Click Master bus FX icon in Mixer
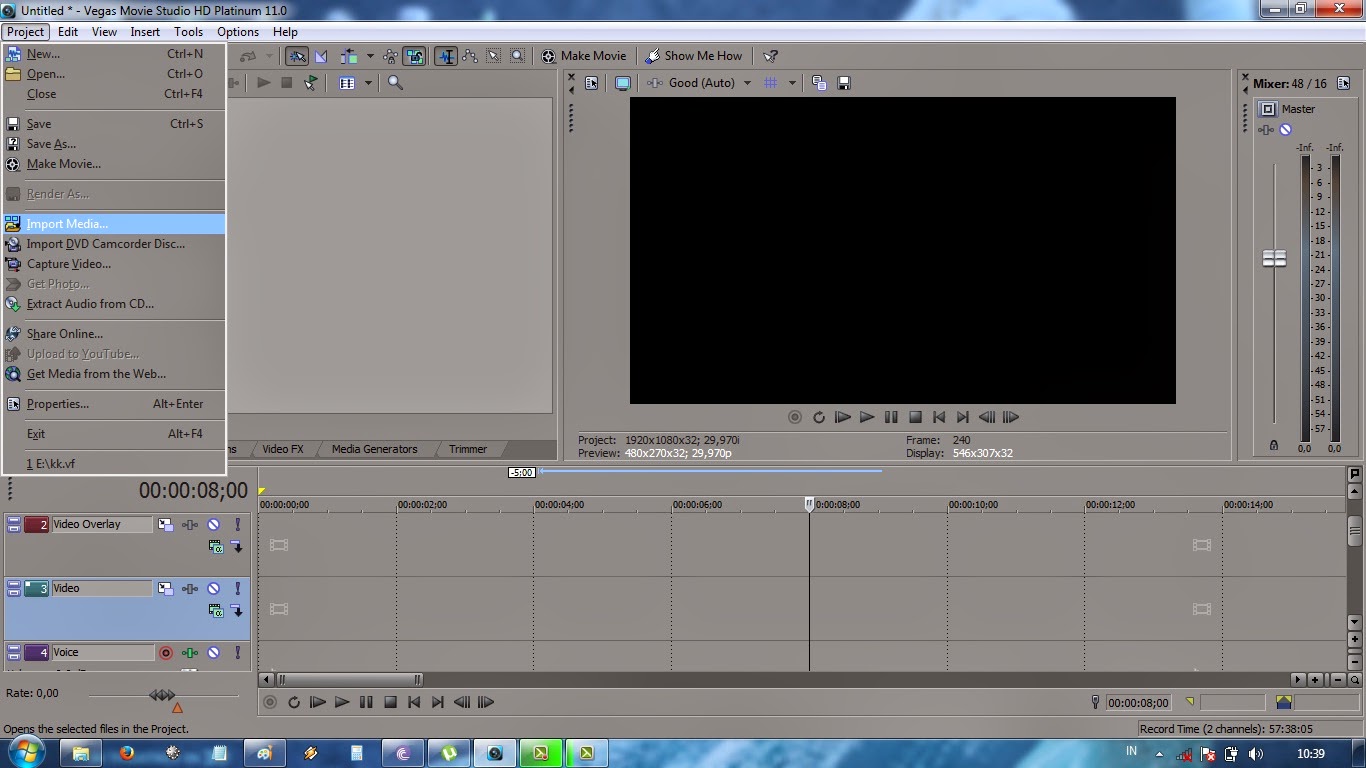The image size is (1366, 768). 1267,129
